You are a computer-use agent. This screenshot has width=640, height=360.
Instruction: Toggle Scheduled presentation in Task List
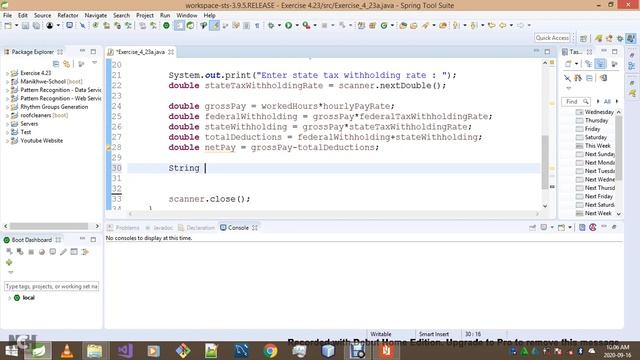[600, 64]
